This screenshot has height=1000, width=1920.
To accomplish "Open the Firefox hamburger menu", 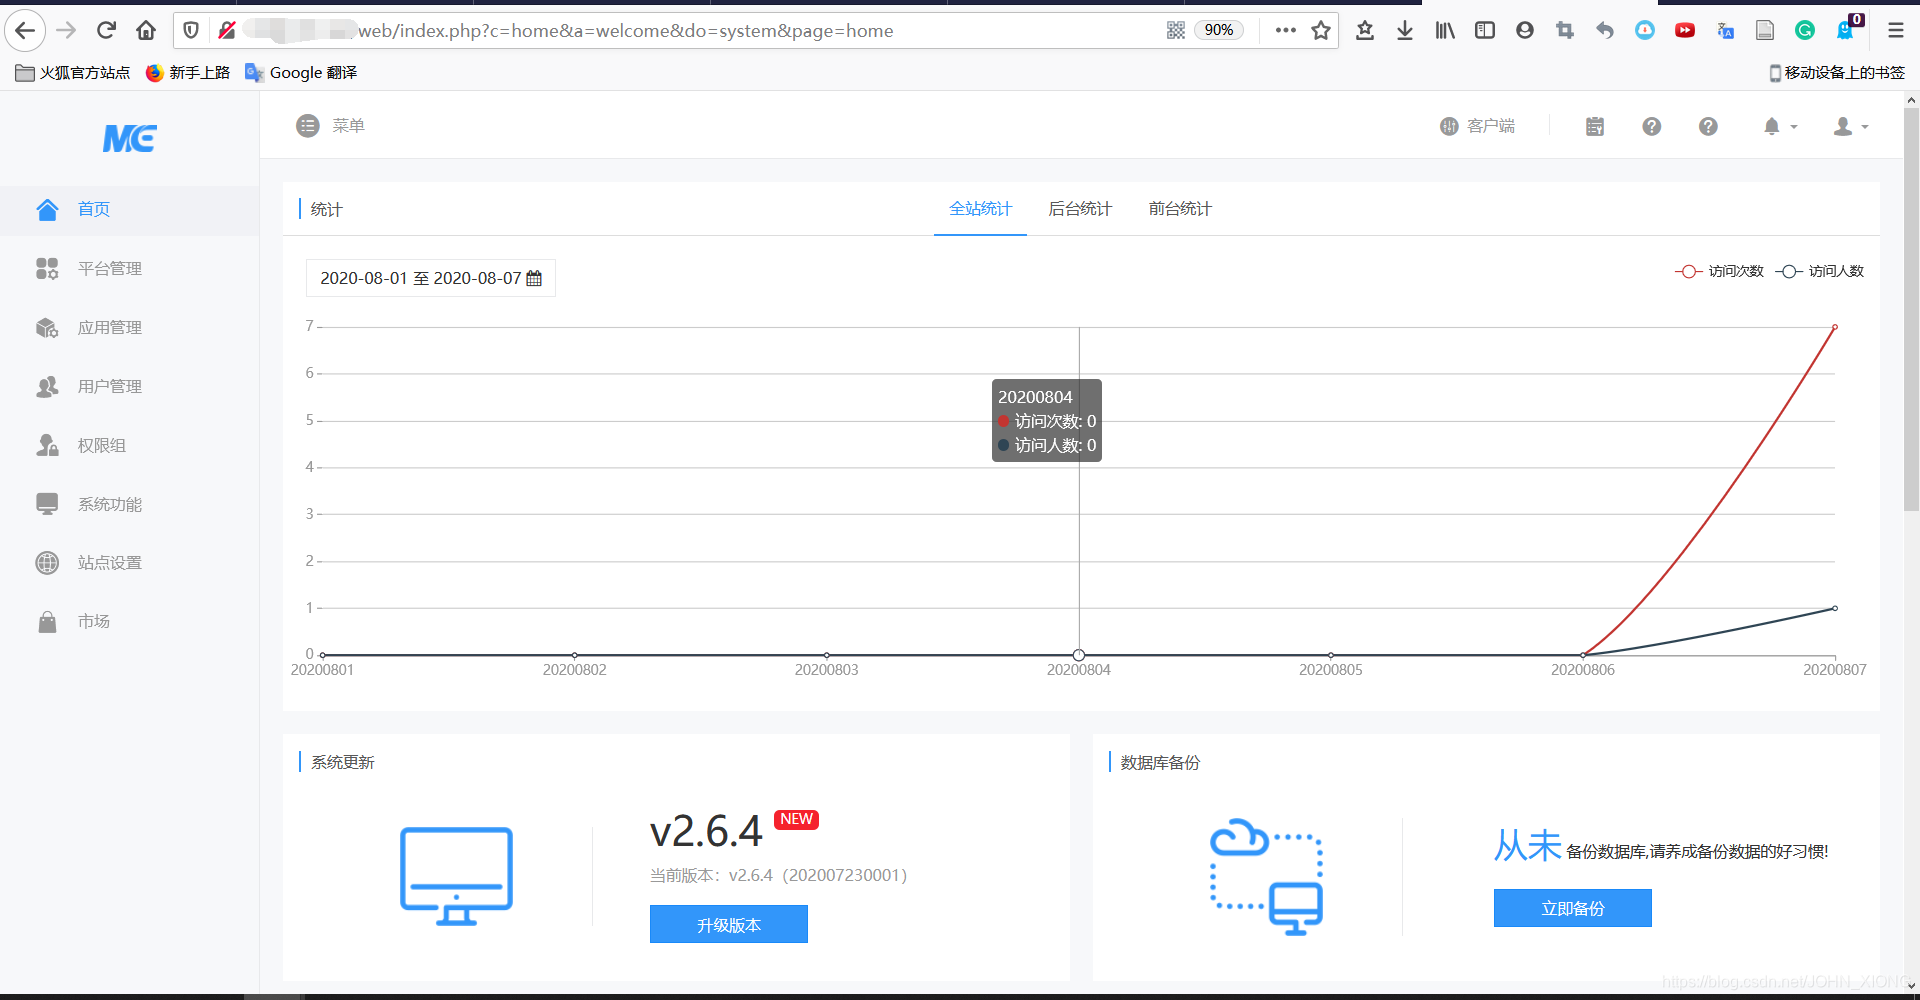I will 1895,30.
